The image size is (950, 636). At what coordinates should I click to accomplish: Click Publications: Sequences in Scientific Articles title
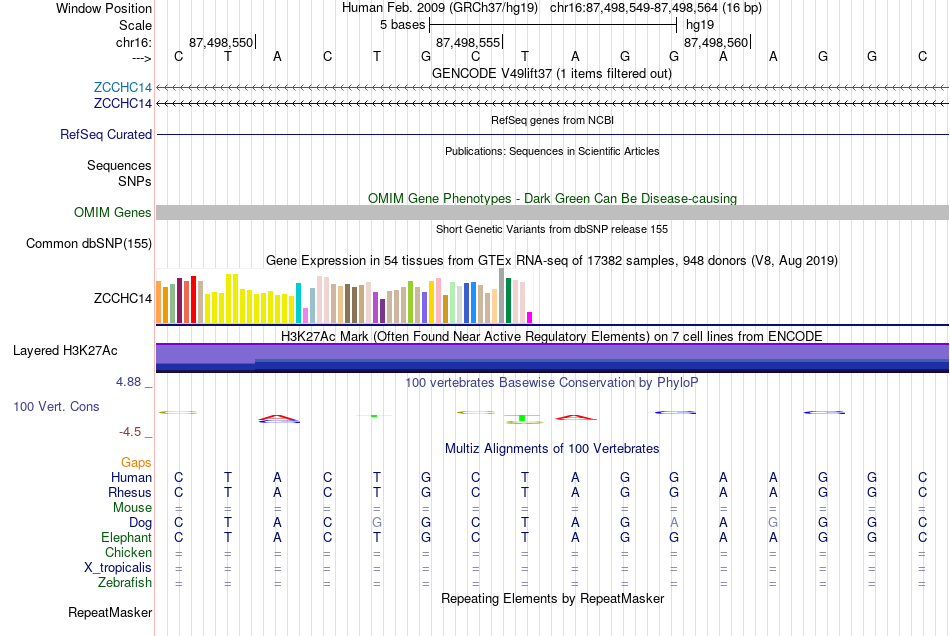(552, 151)
